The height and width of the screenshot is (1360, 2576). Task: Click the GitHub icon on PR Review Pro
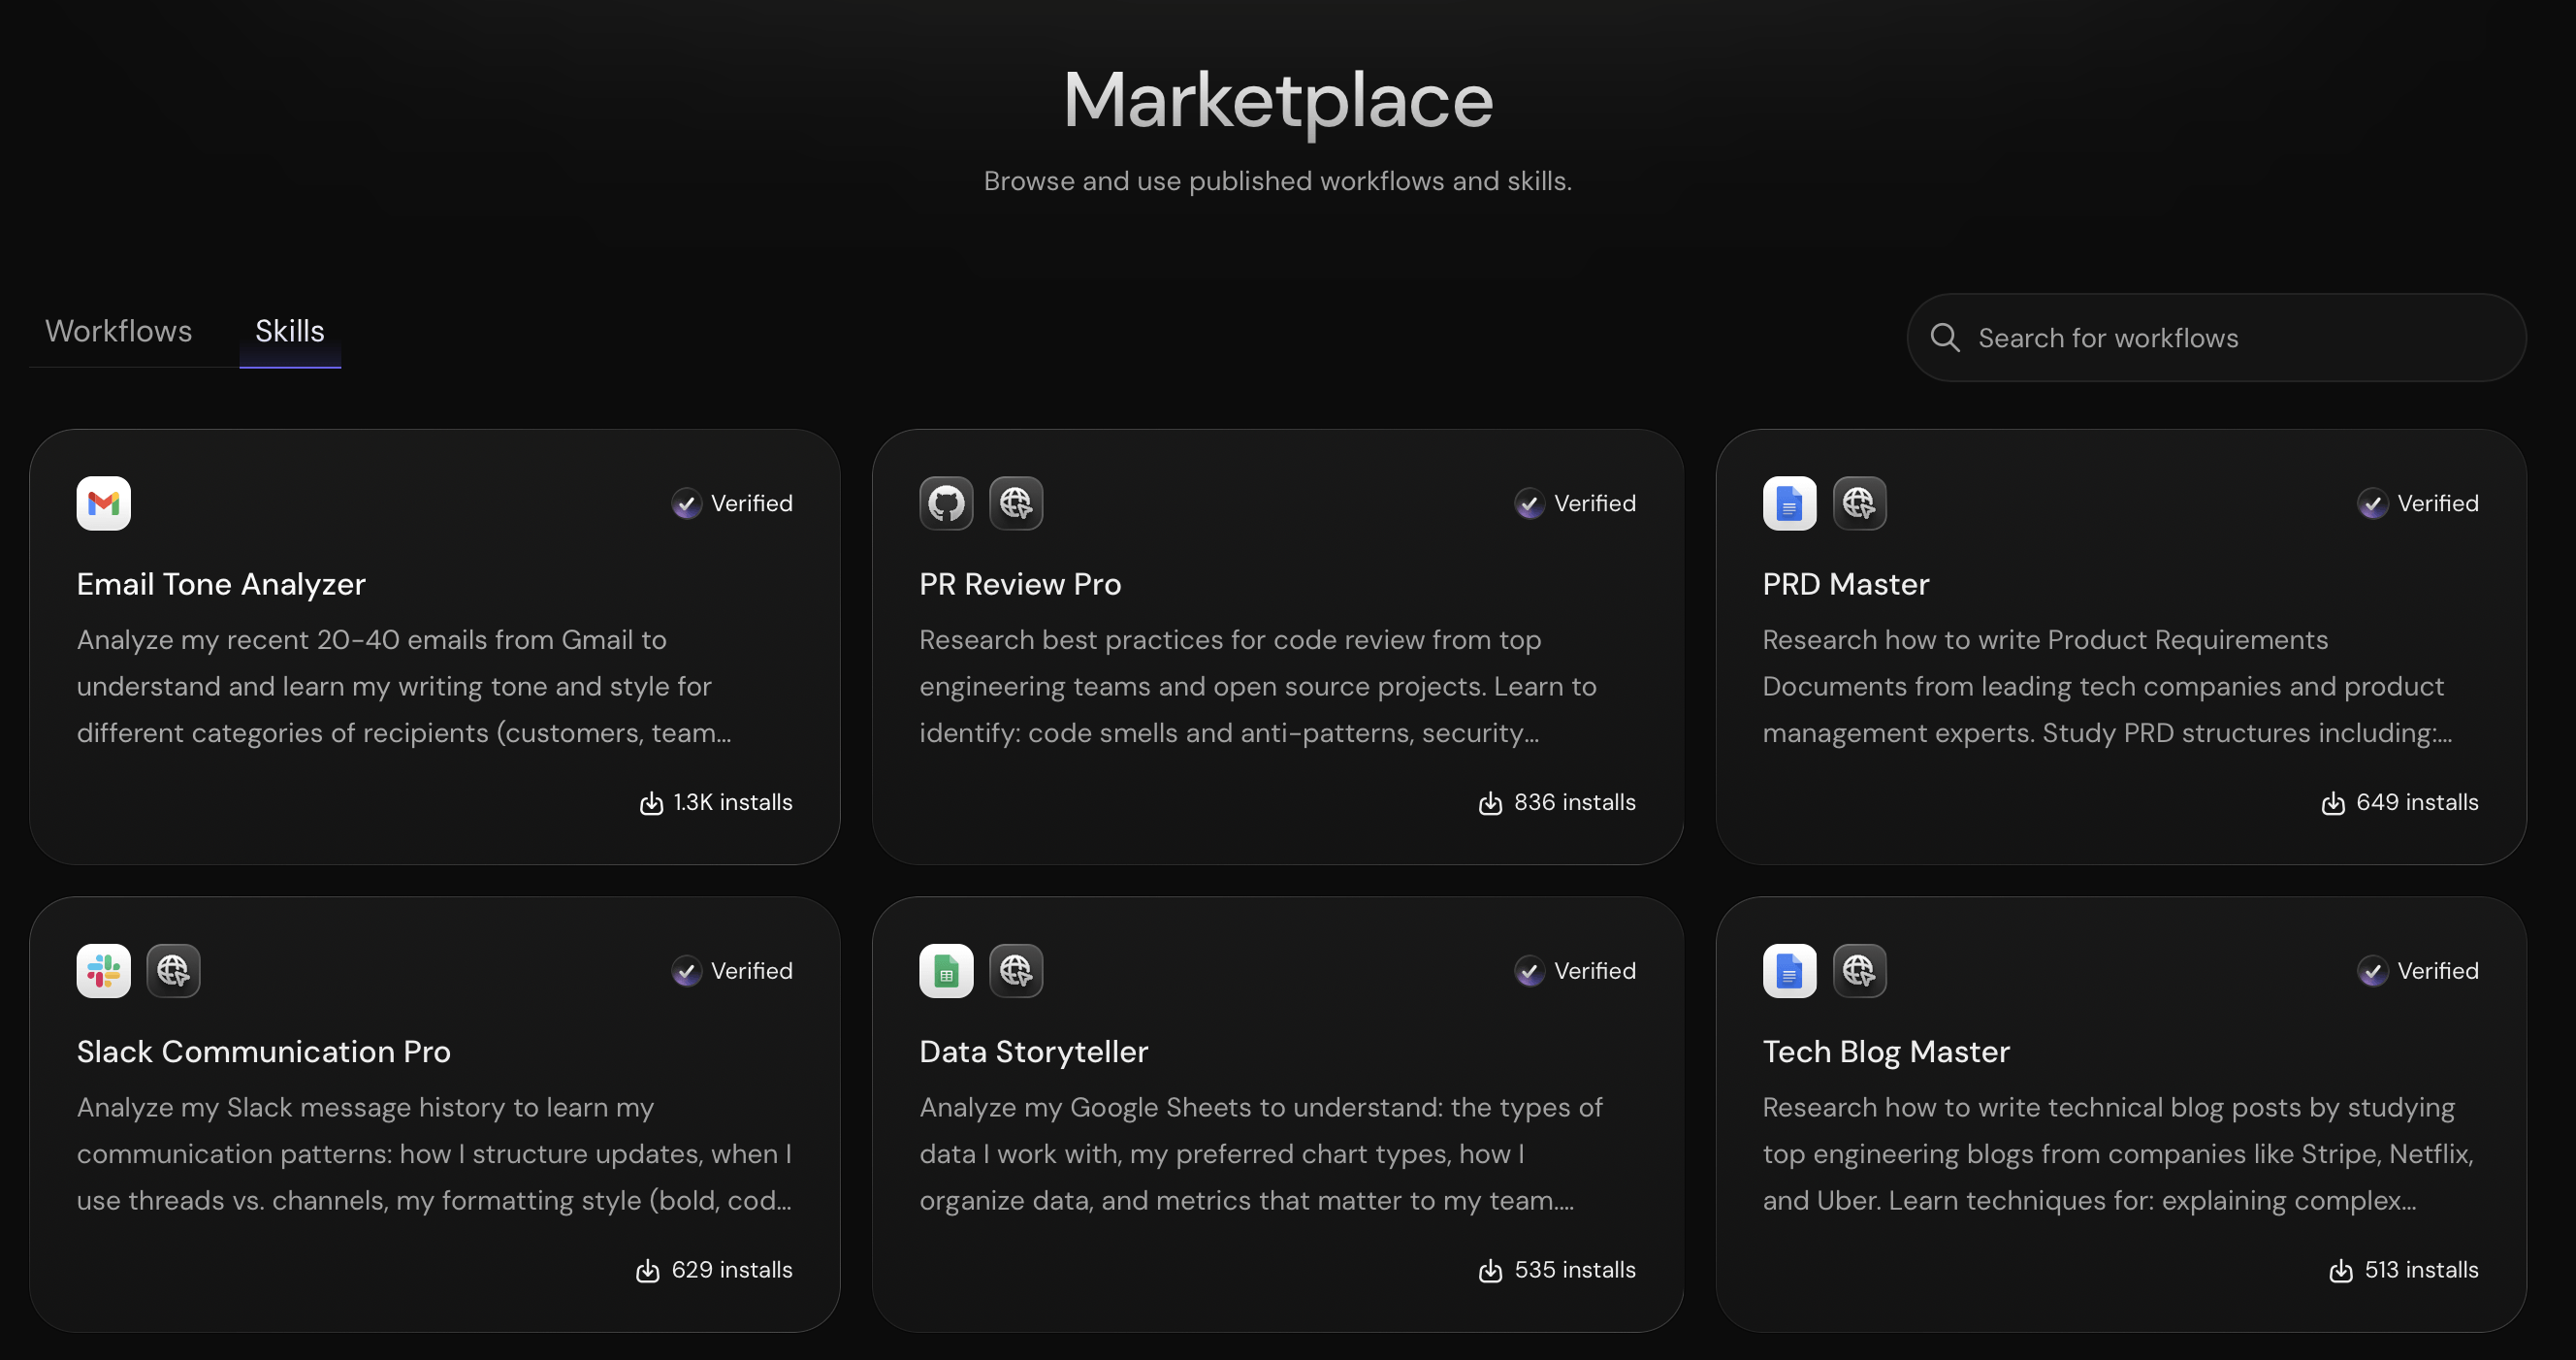[x=946, y=503]
